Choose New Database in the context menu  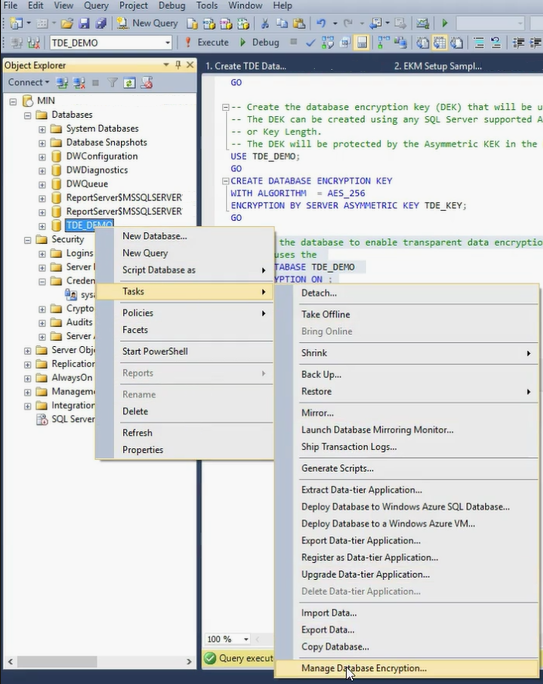click(185, 236)
